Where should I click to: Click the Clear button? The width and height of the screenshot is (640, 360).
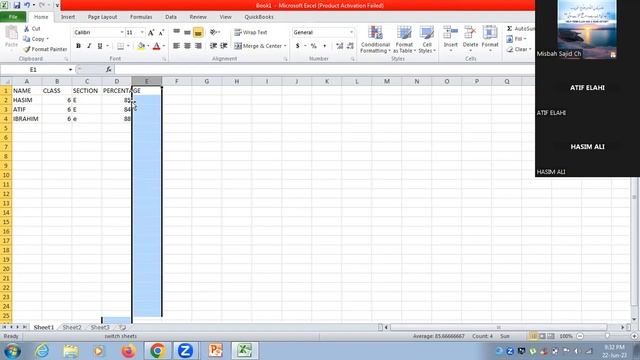518,49
